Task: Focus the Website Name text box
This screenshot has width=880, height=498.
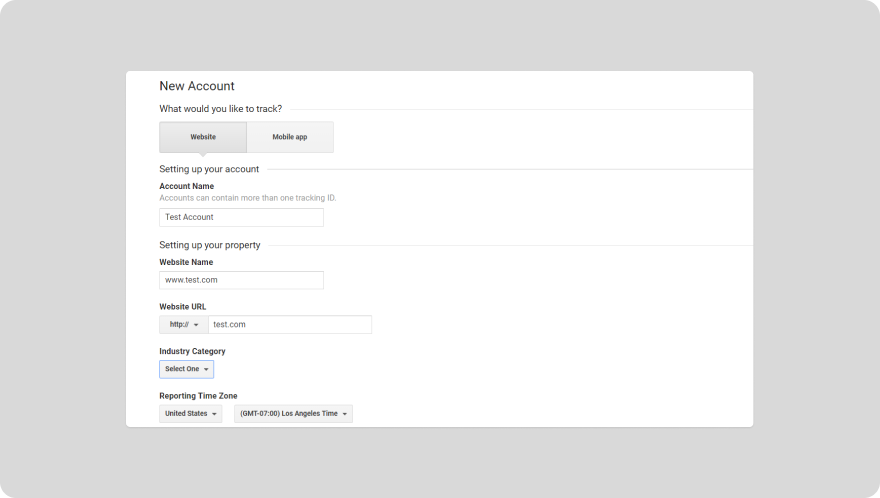Action: point(241,280)
